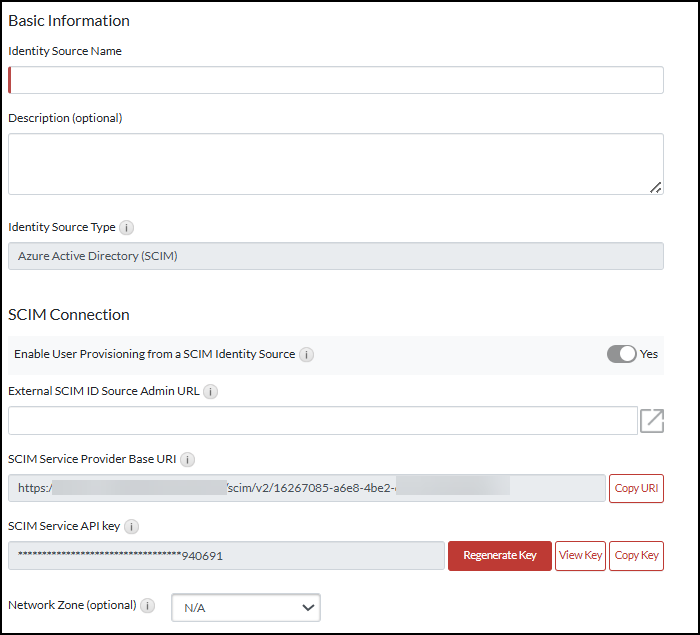700x635 pixels.
Task: Show info for External SCIM ID Source Admin URL
Action: tap(211, 392)
